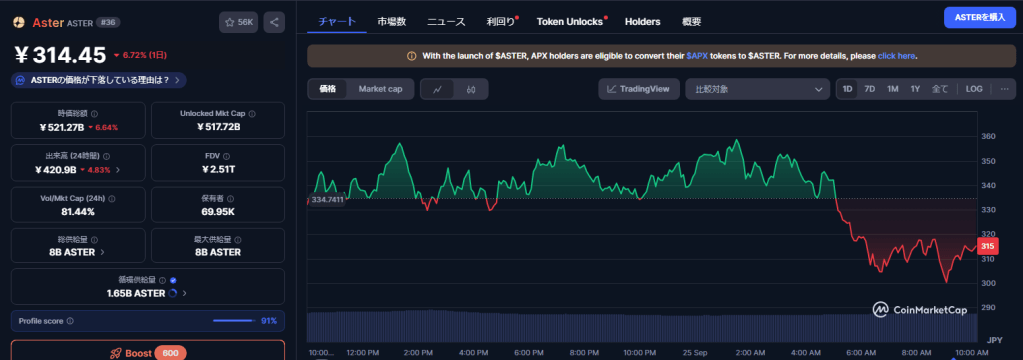Open the Token Unlocks tab

[x=570, y=22]
